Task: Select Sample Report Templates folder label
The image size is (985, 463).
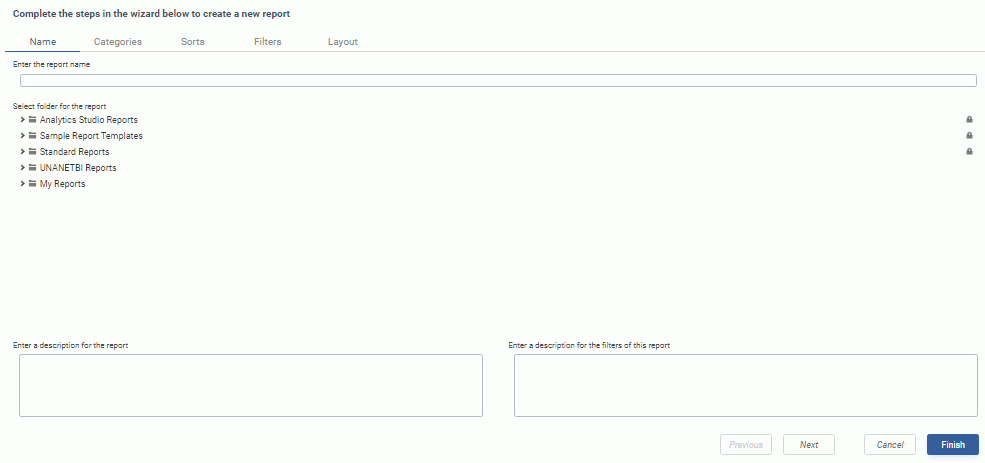Action: pyautogui.click(x=91, y=136)
